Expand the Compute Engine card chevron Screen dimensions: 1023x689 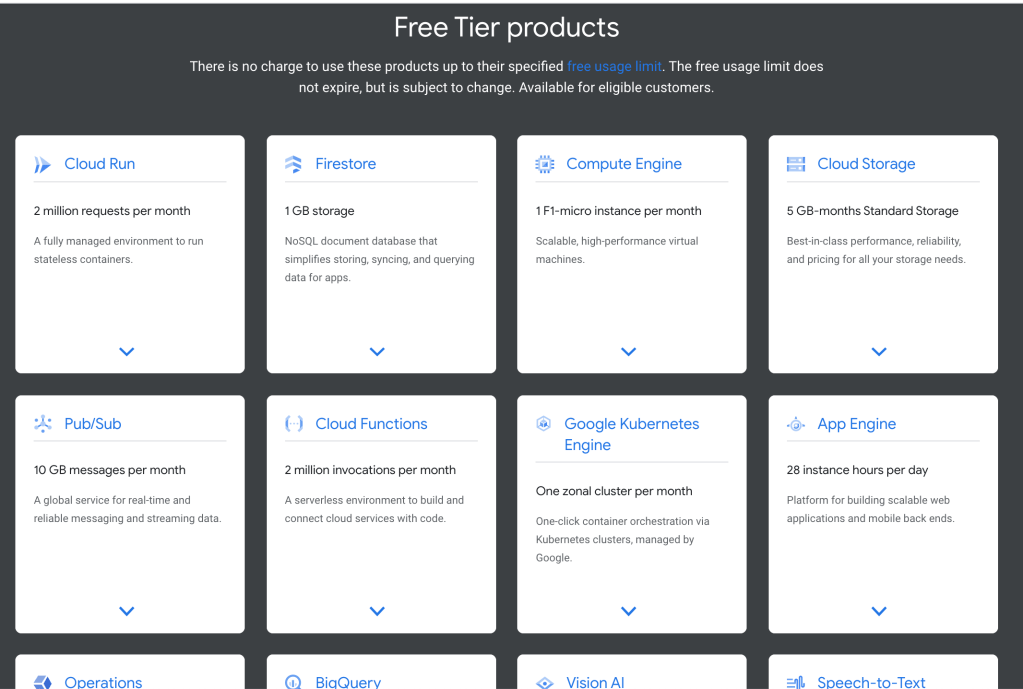pyautogui.click(x=628, y=352)
